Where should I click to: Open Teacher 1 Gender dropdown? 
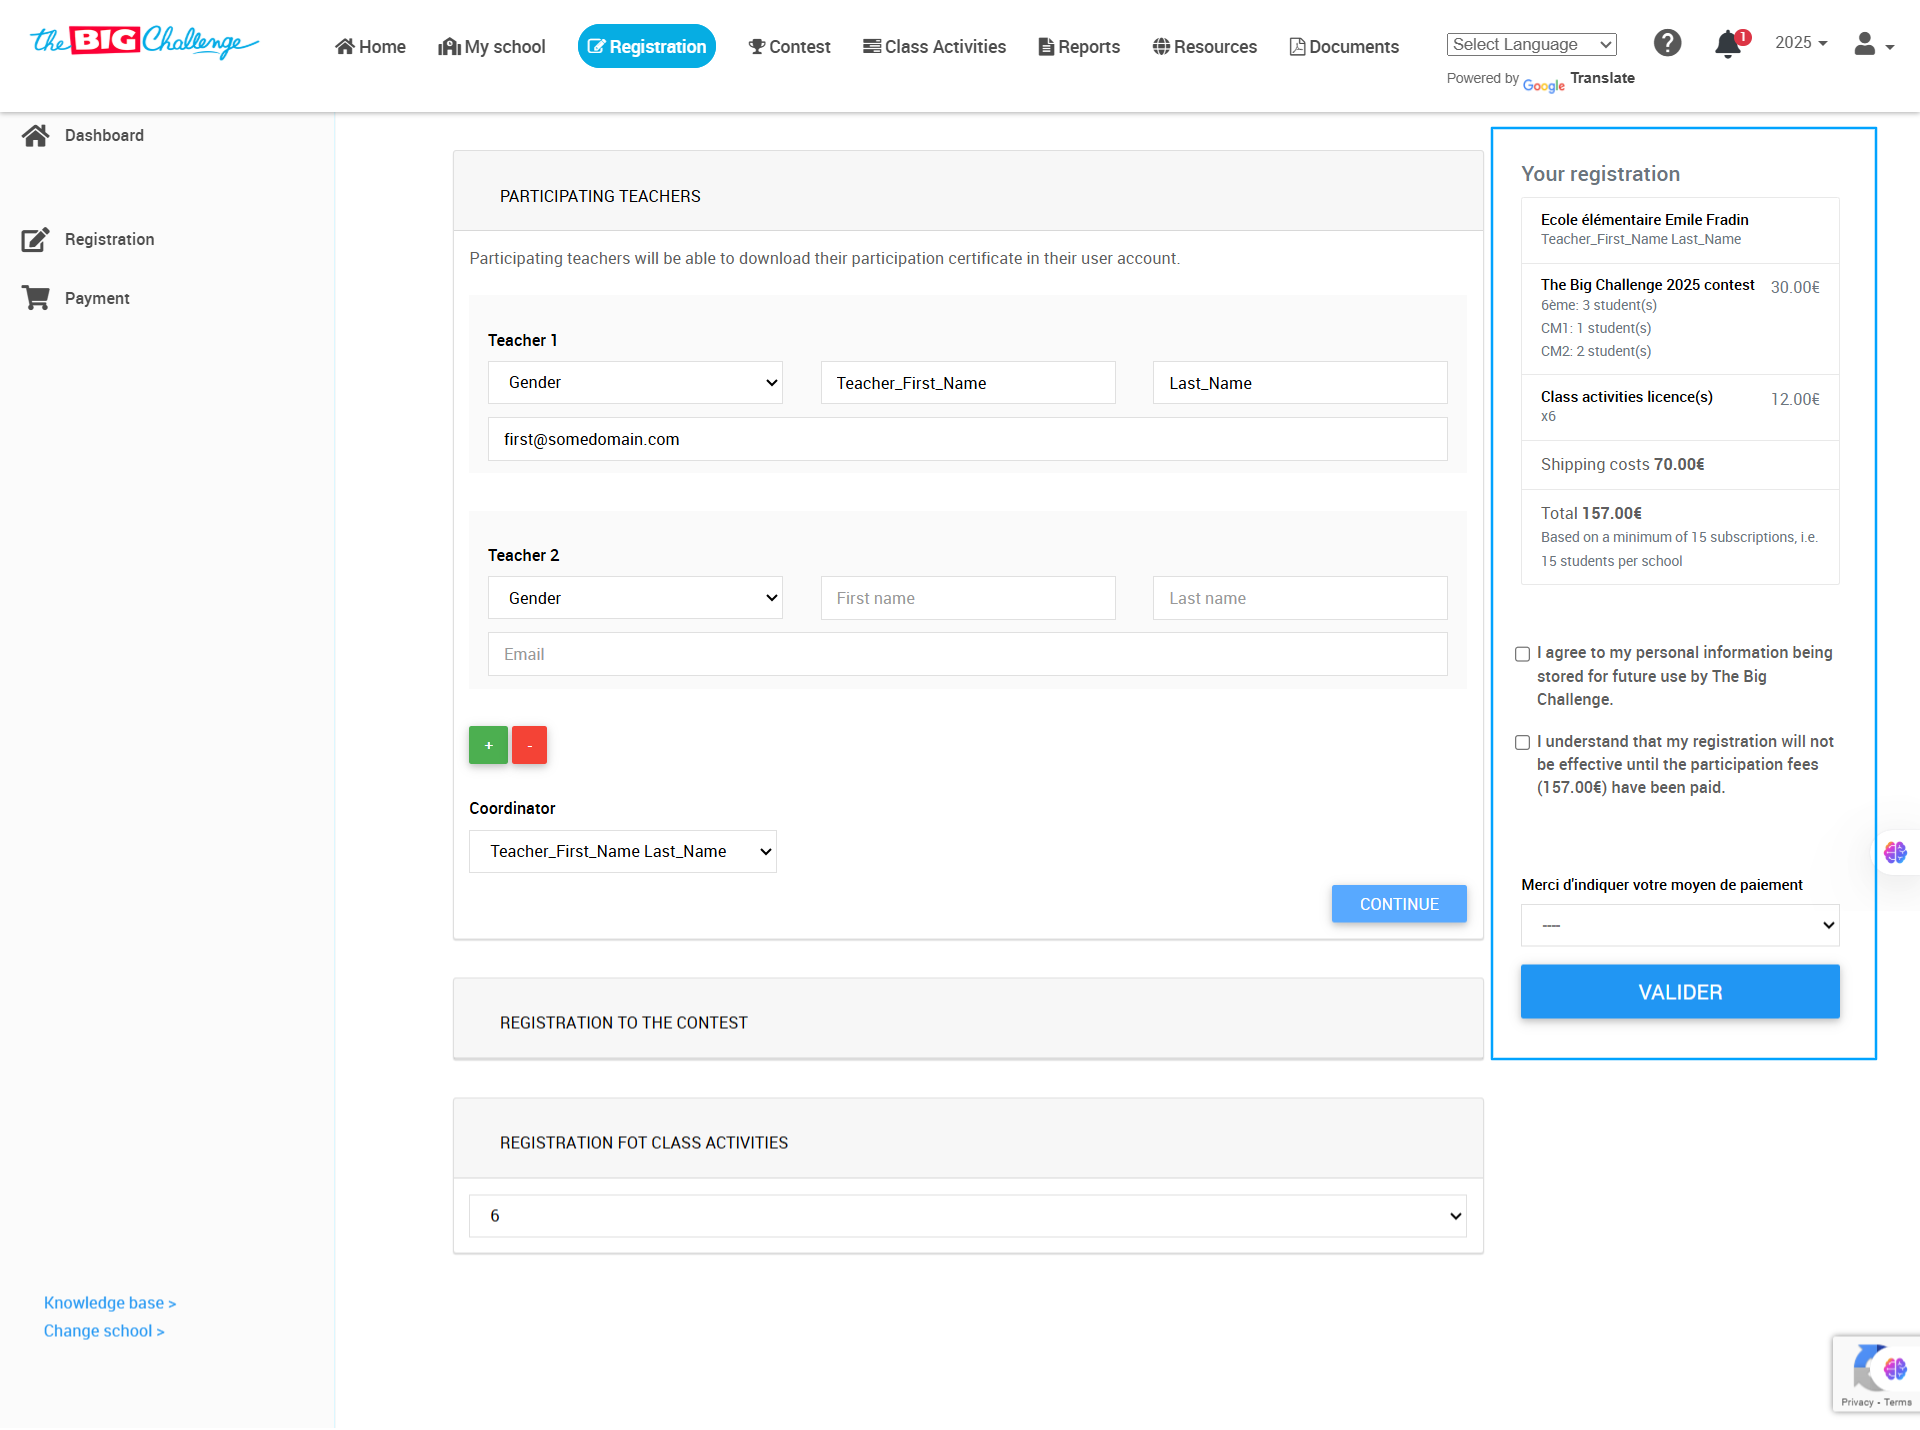click(x=635, y=383)
